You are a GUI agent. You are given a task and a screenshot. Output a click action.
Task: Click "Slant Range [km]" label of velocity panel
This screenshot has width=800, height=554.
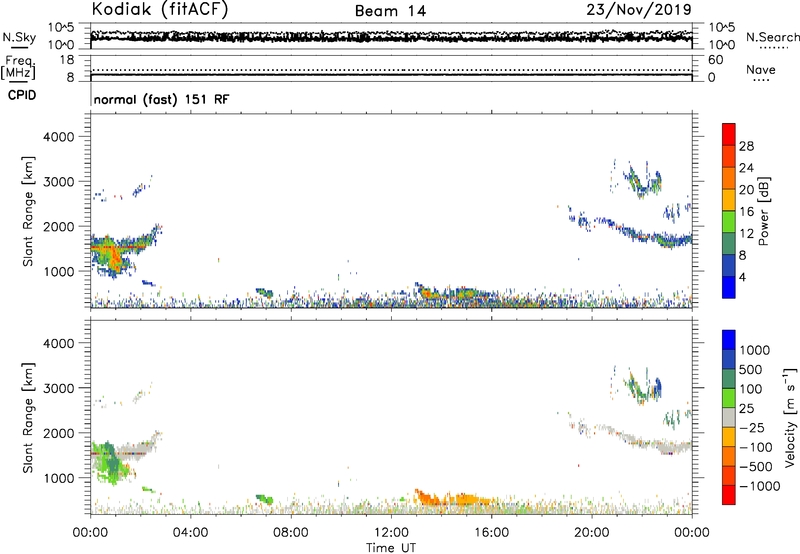point(28,417)
